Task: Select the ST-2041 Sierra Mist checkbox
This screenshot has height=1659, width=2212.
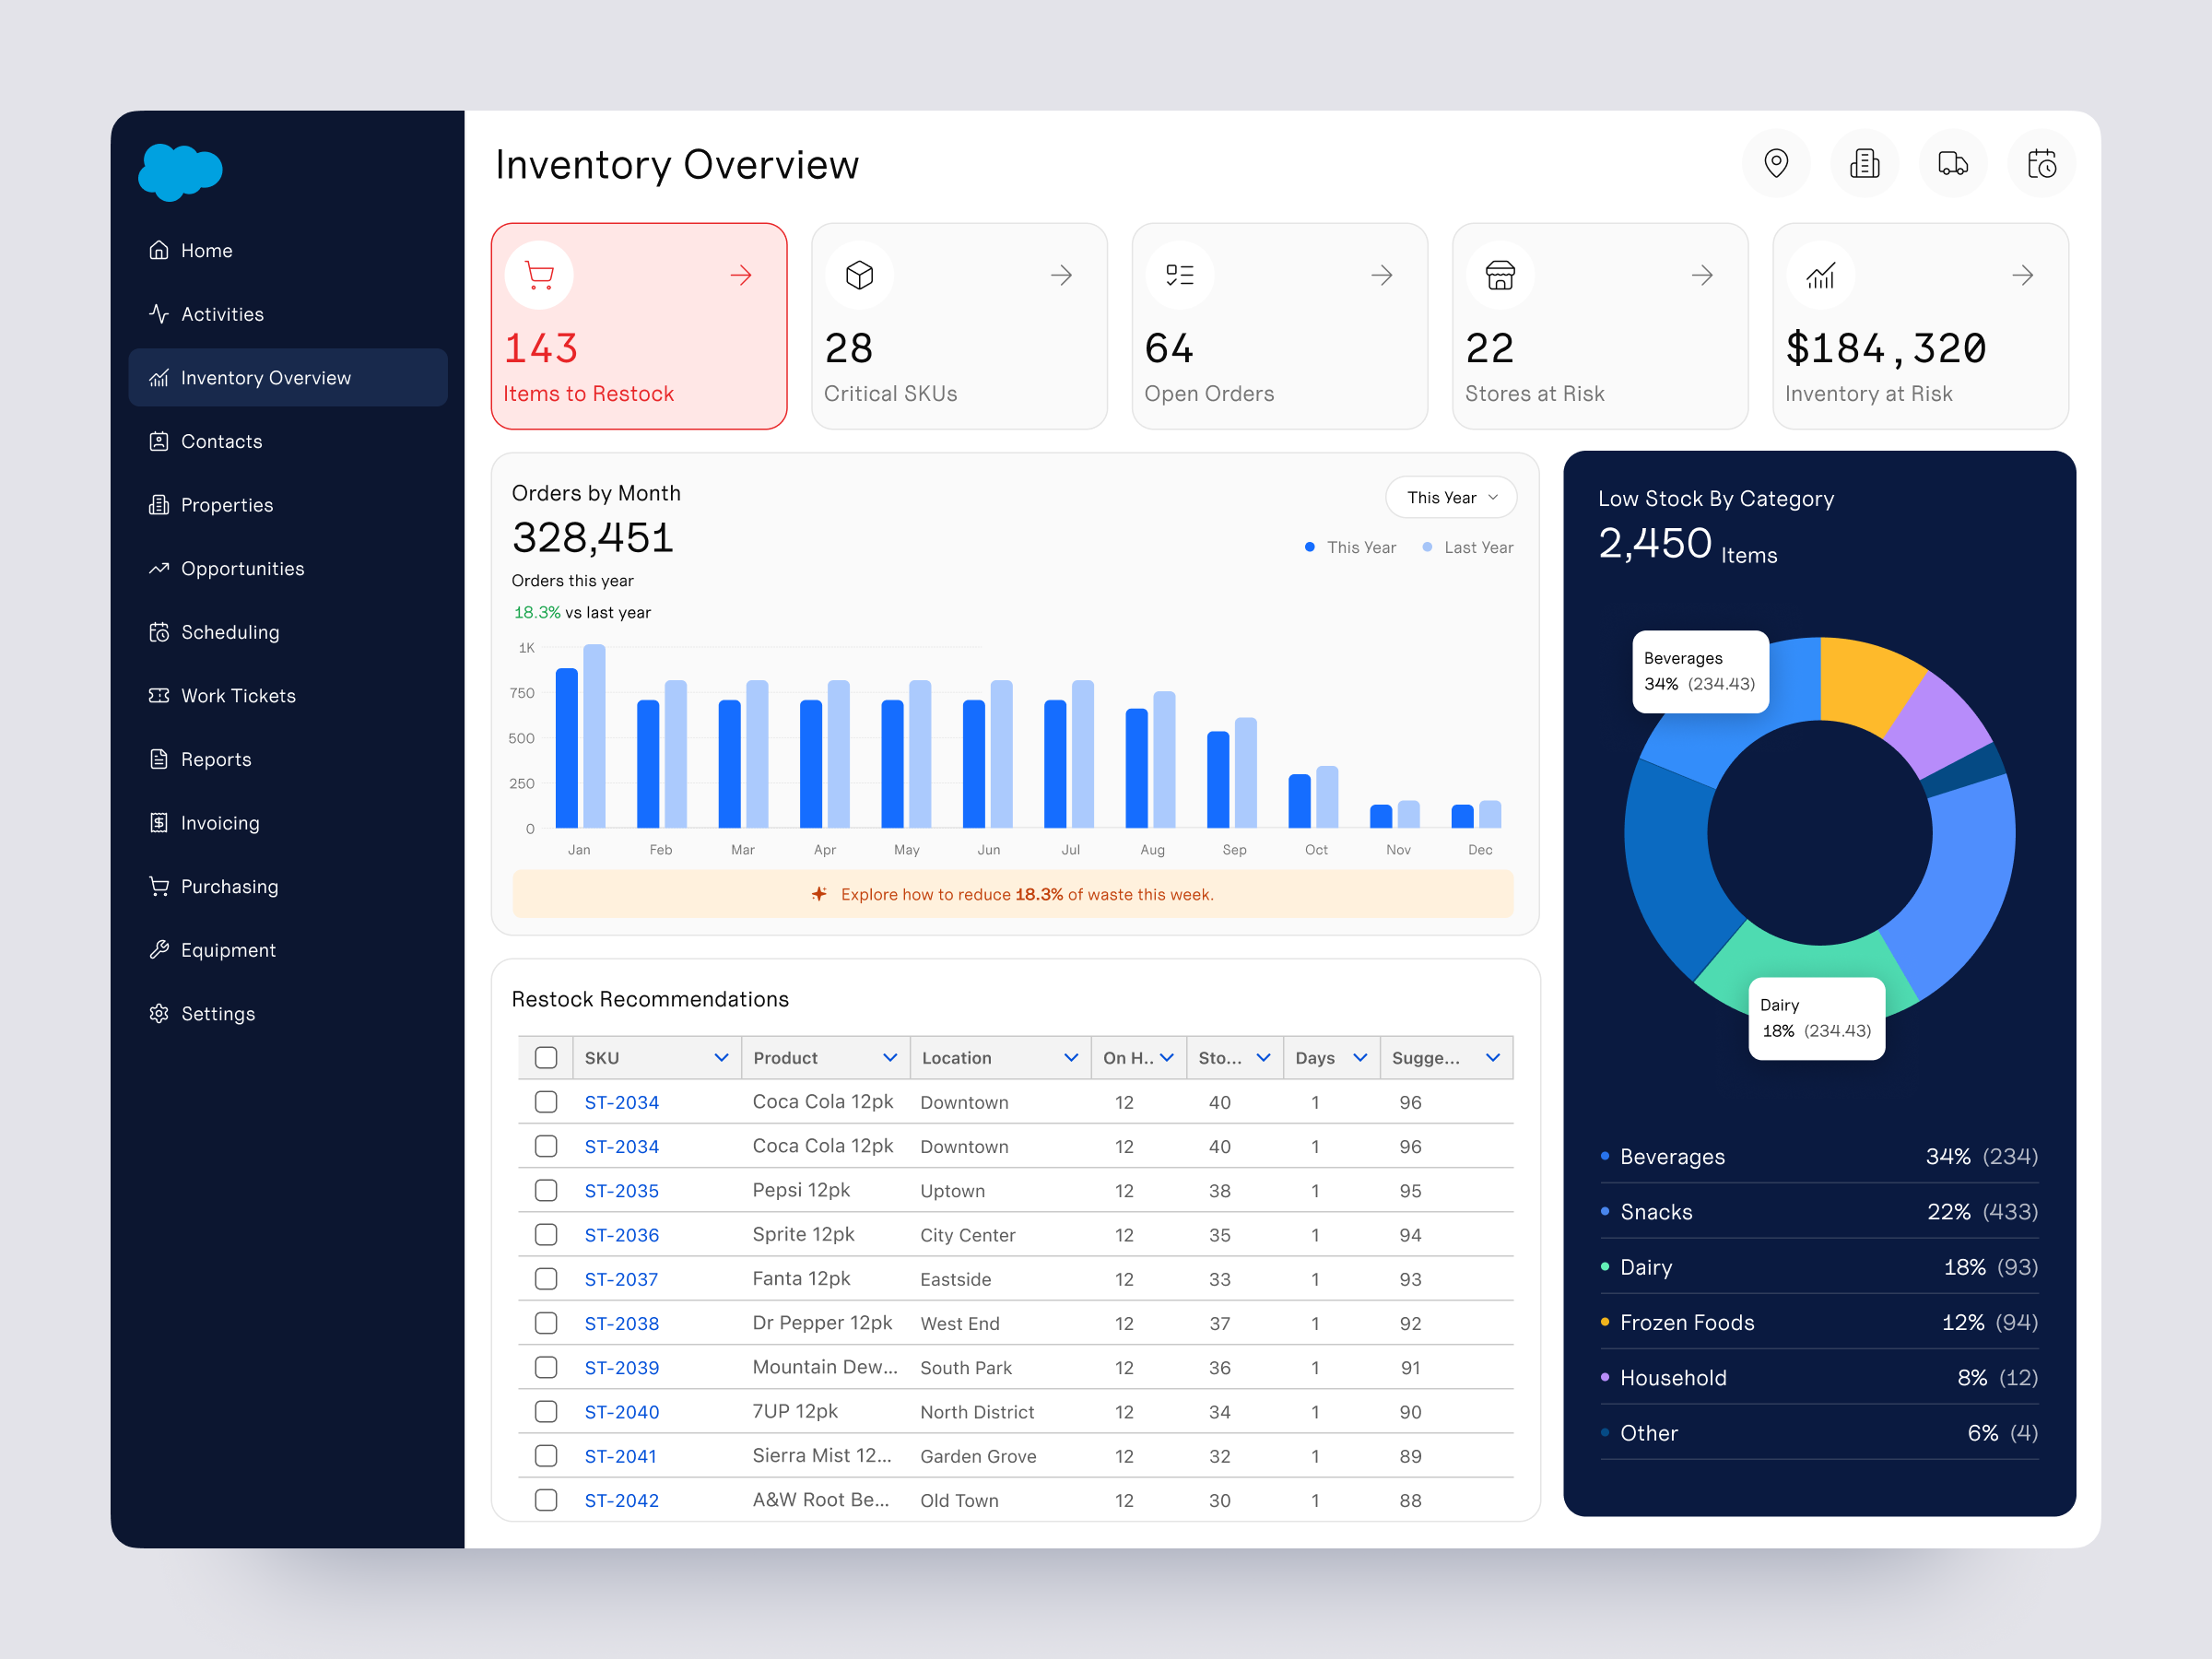Action: point(546,1456)
